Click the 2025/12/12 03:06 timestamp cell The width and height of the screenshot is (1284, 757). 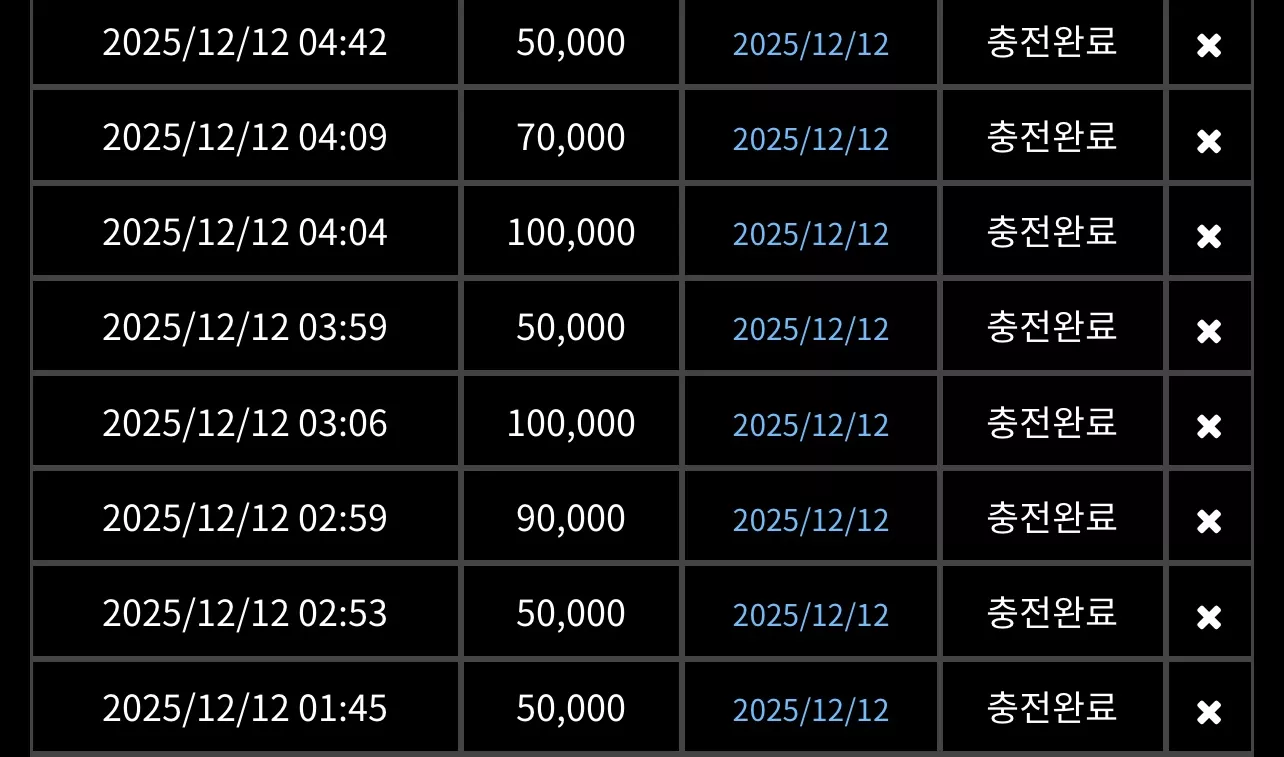[245, 423]
